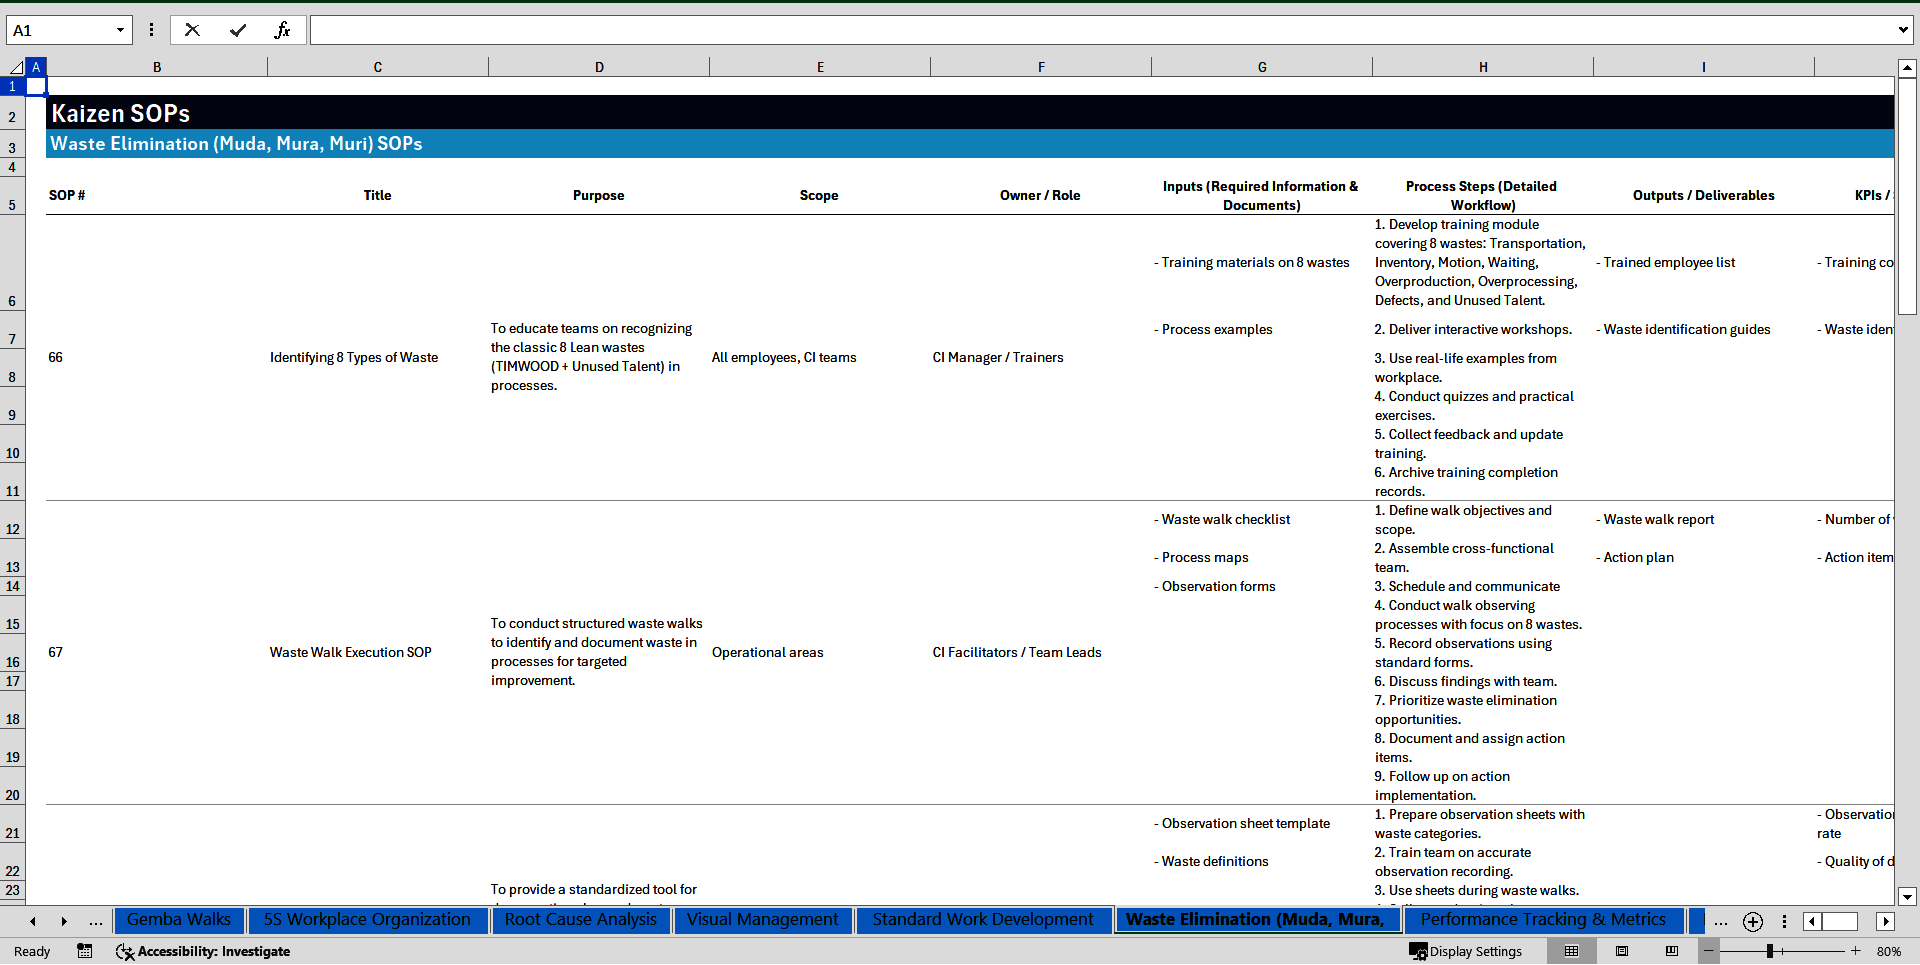The width and height of the screenshot is (1920, 965).
Task: Open the Name Box dropdown arrow
Action: pos(120,30)
